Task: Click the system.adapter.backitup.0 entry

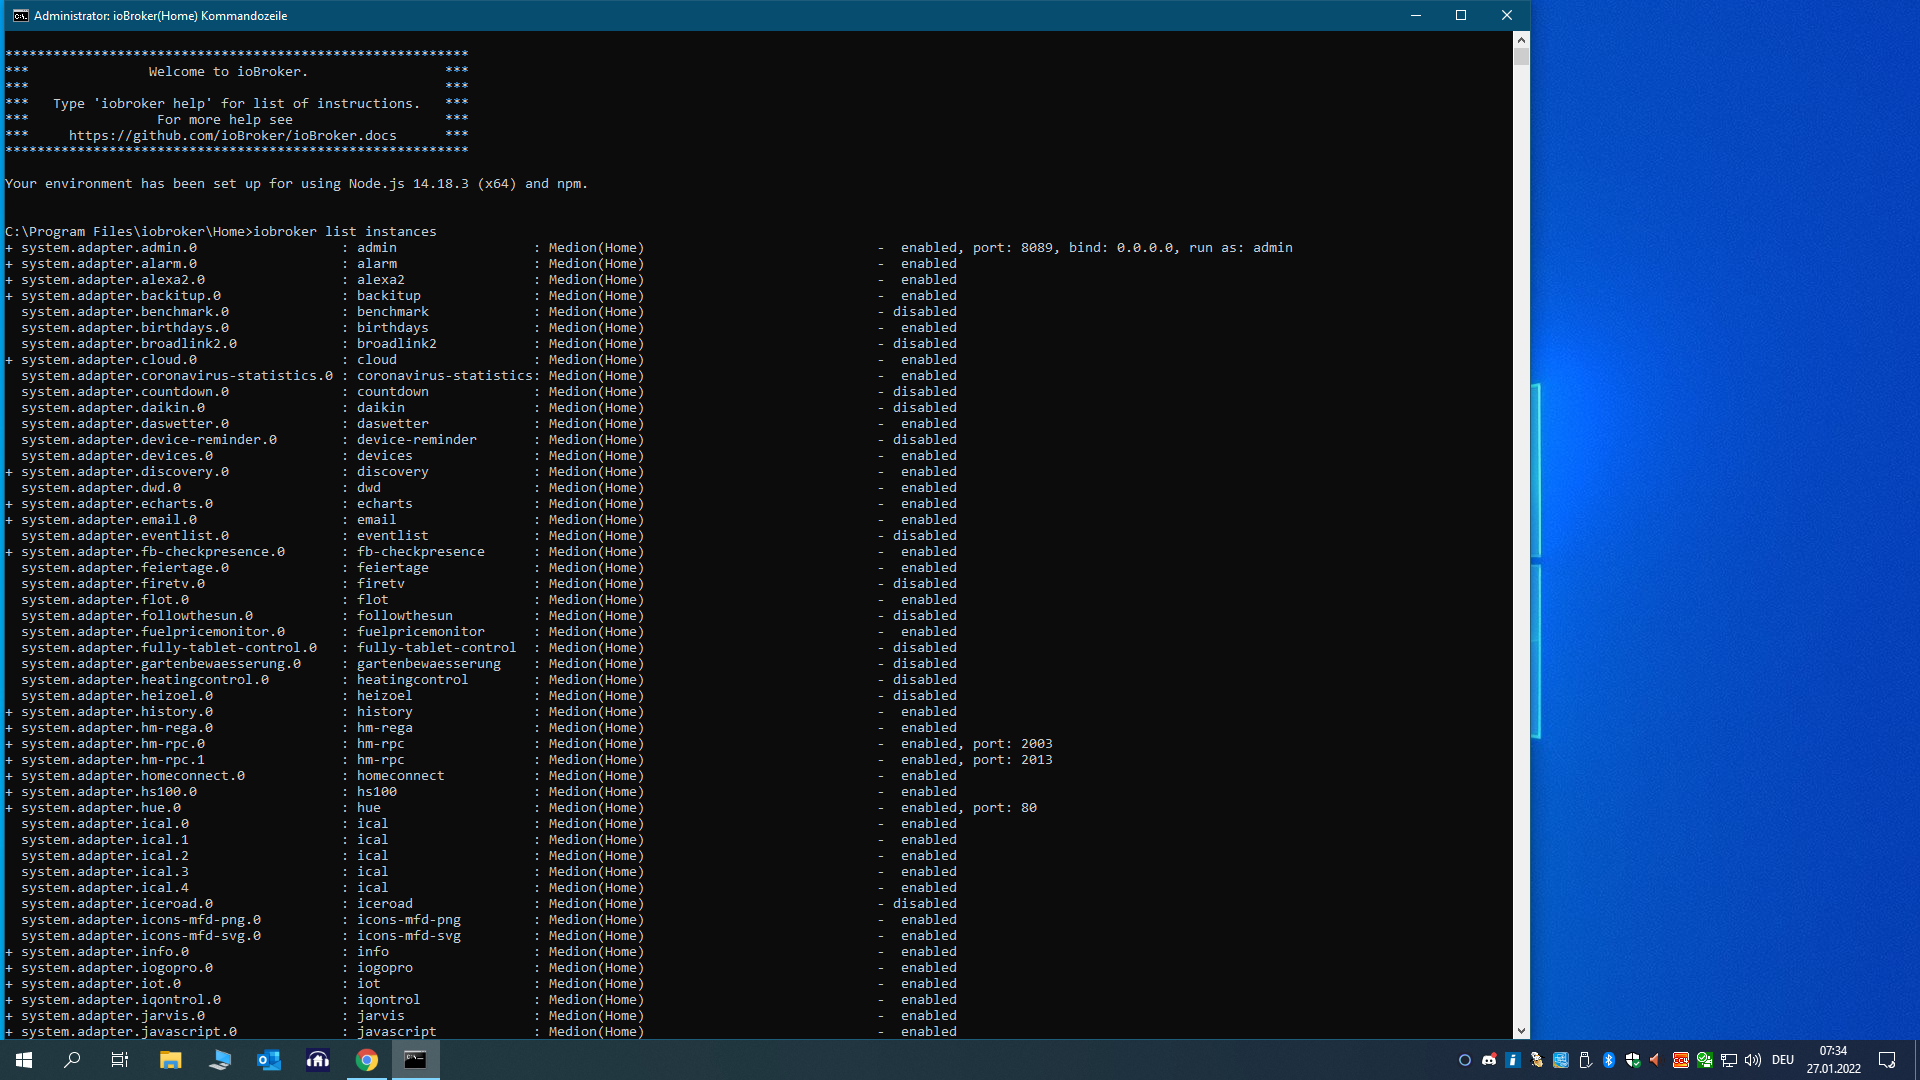Action: click(x=121, y=296)
